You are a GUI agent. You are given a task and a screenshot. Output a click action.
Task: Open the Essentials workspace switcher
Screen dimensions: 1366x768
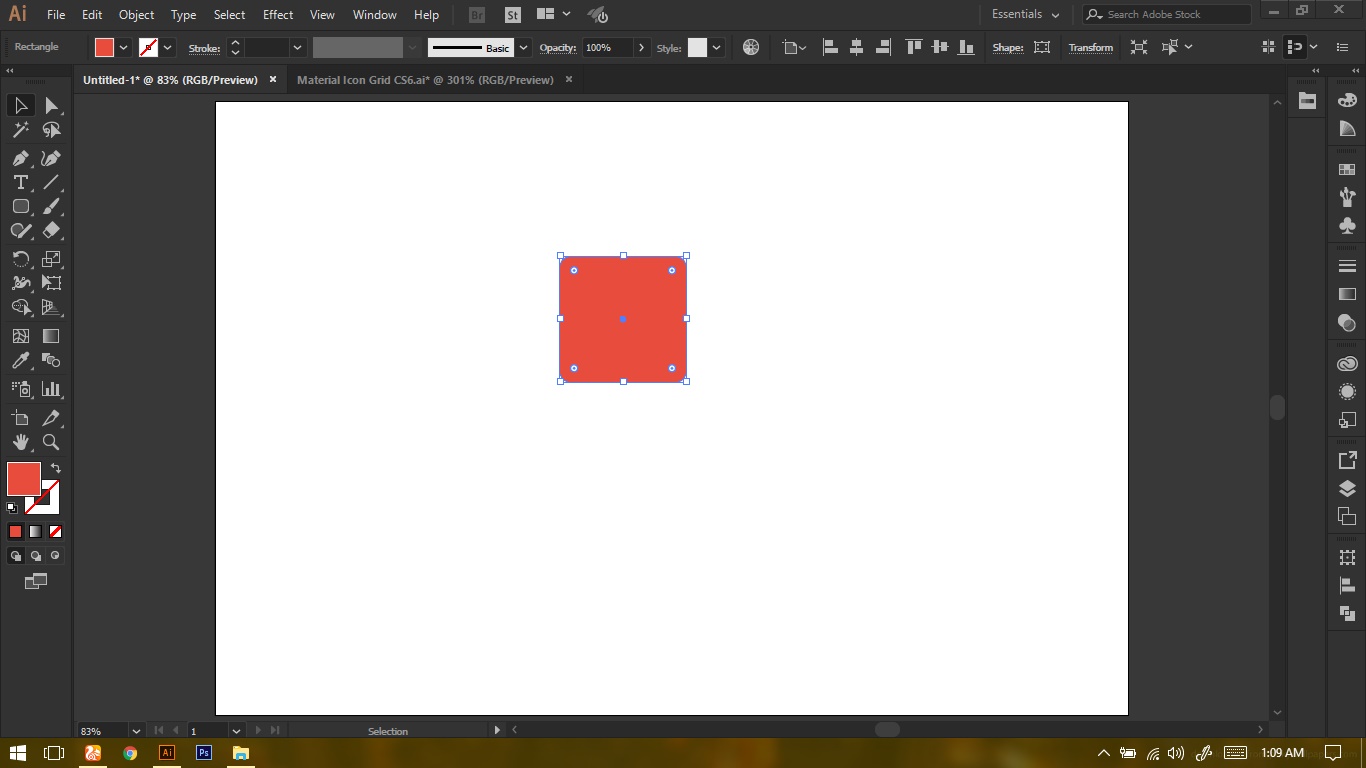[x=1025, y=14]
